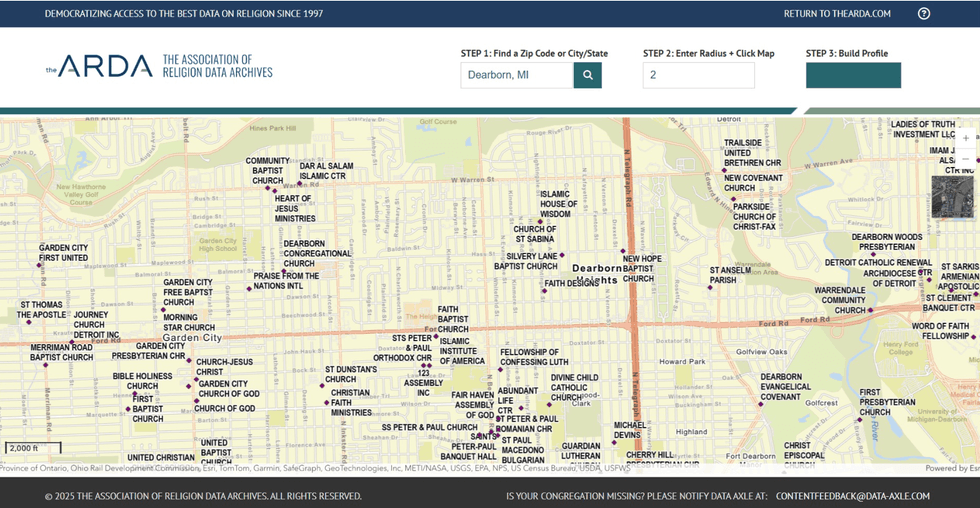980x508 pixels.
Task: Zoom in the map with plus button
Action: [x=966, y=138]
